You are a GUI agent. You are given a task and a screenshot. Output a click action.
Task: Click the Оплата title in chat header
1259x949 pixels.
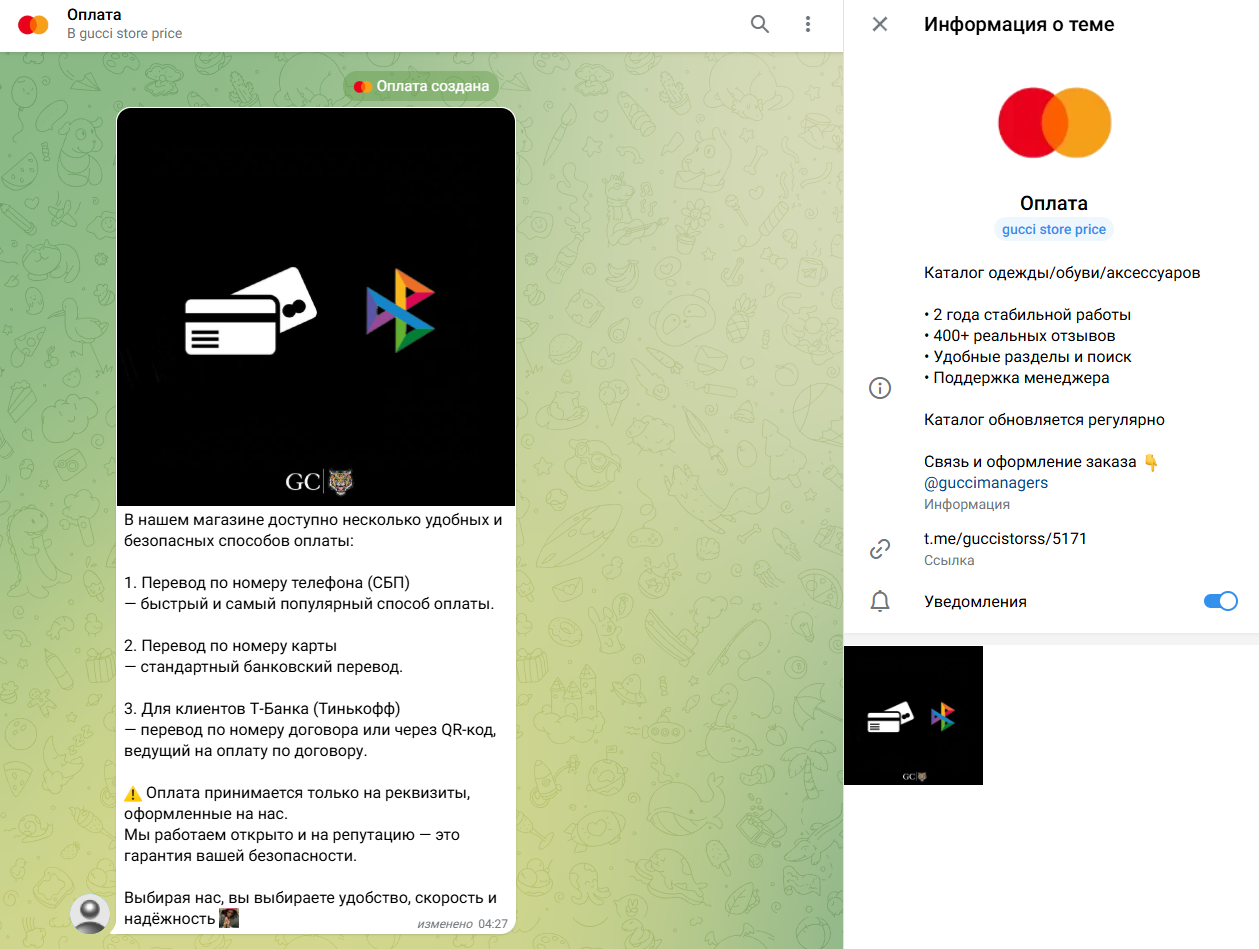94,15
